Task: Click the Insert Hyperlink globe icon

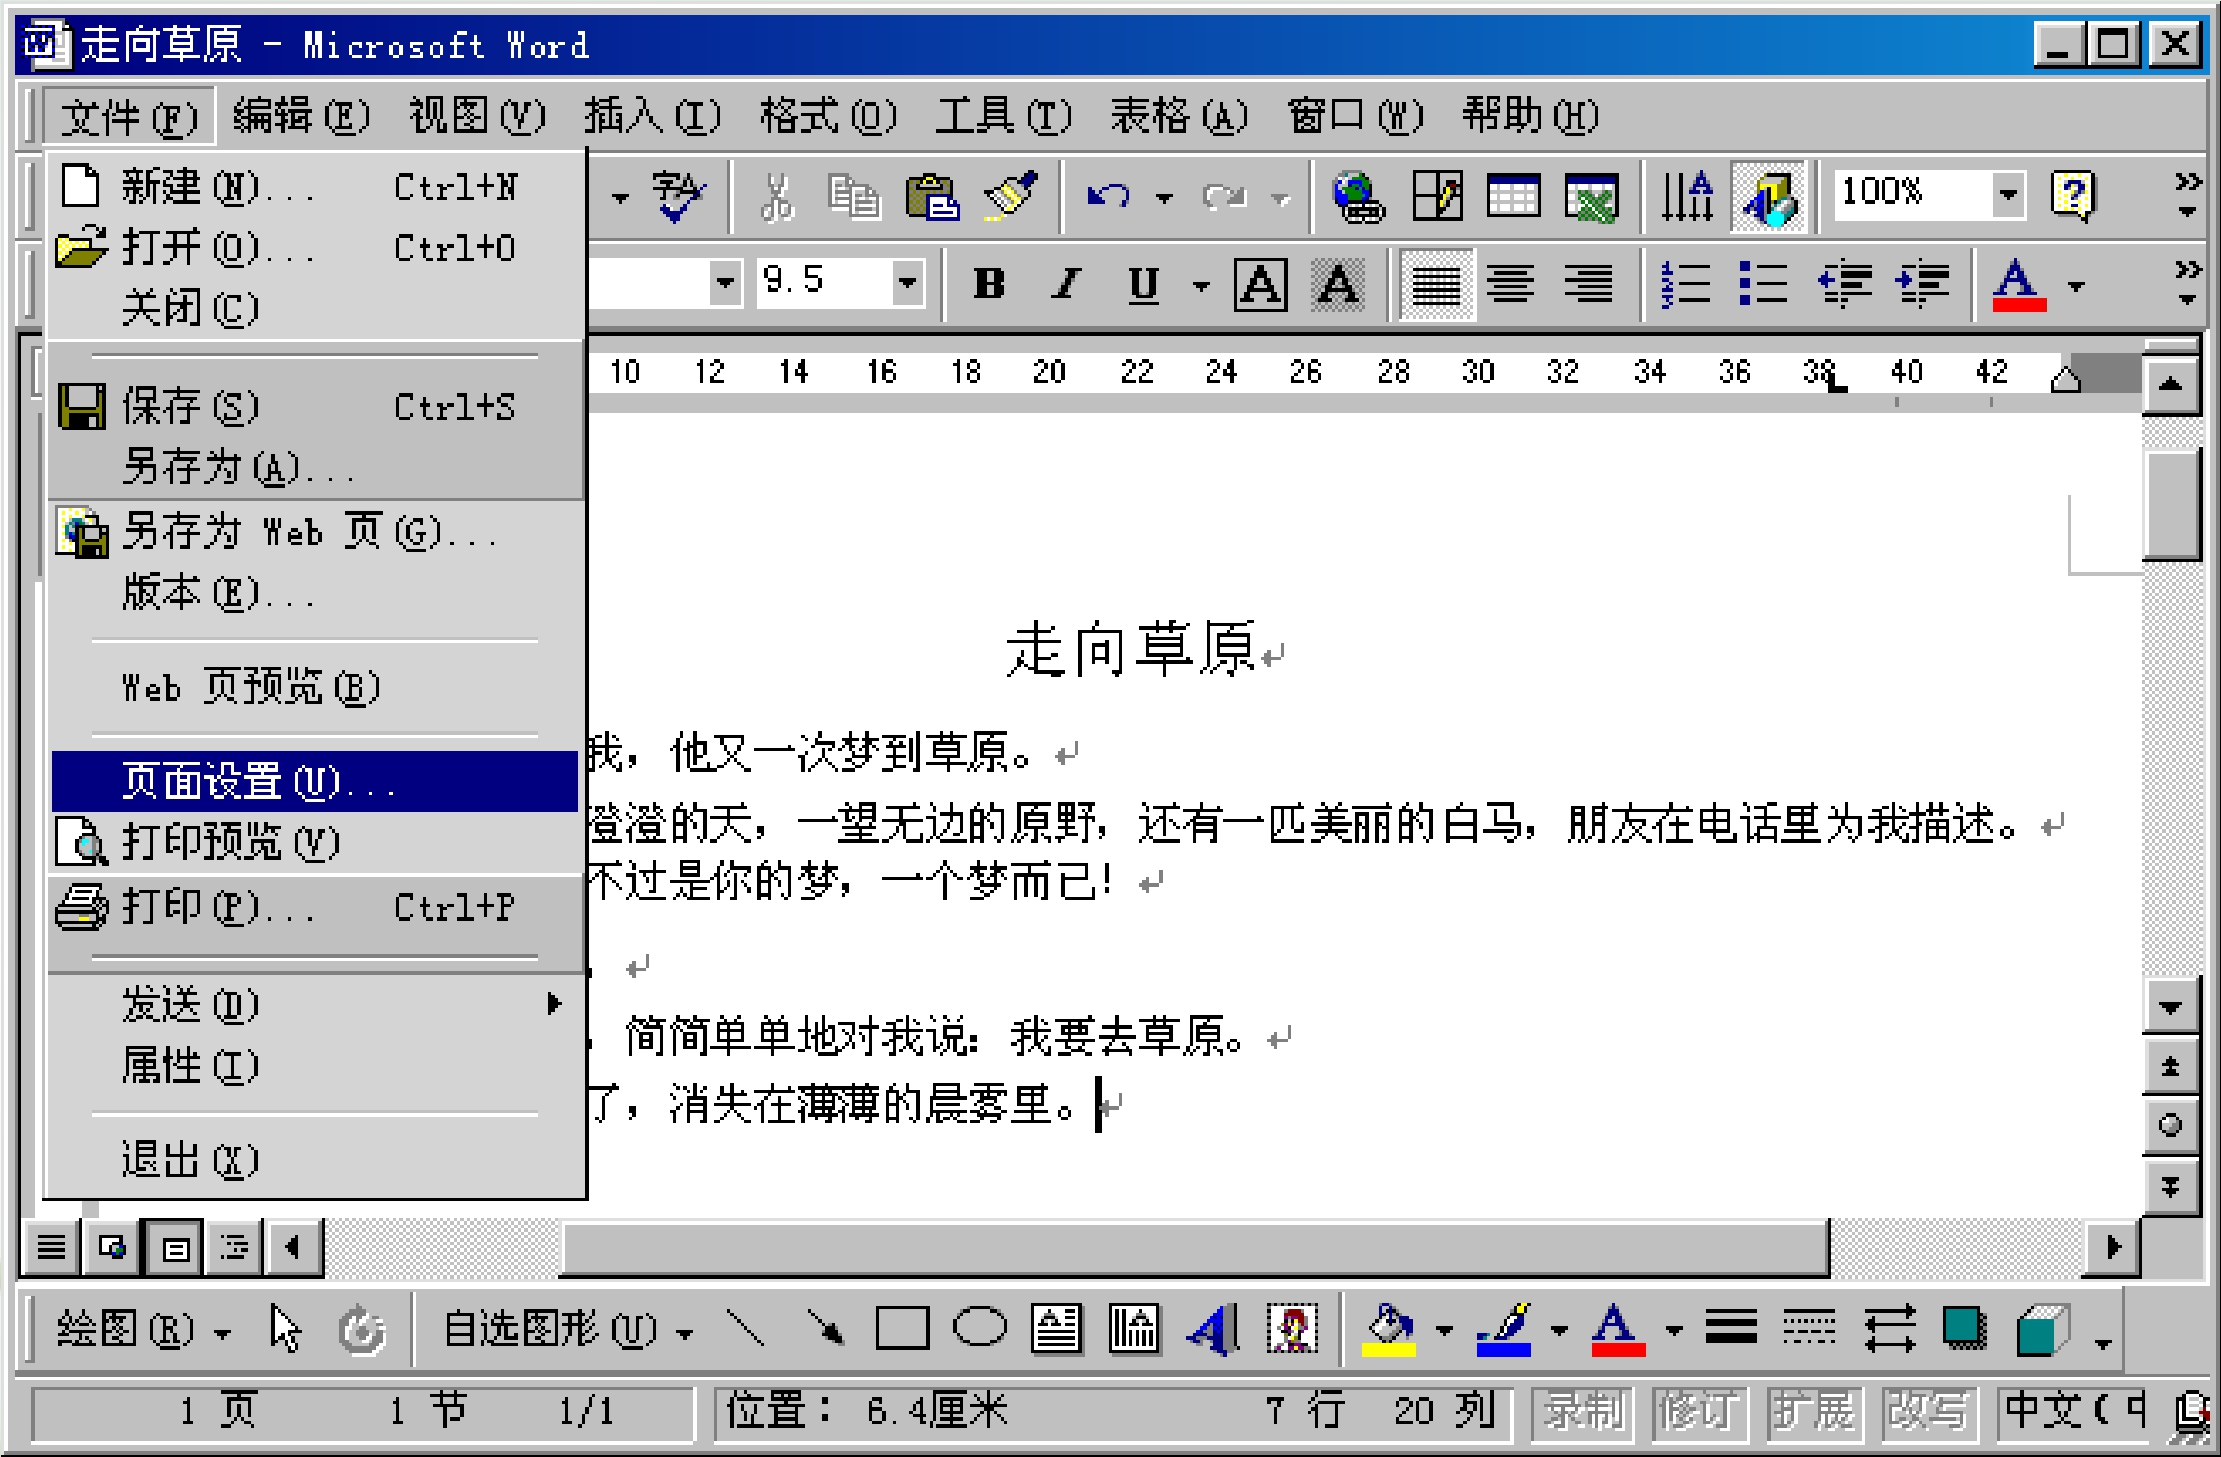Action: 1358,195
